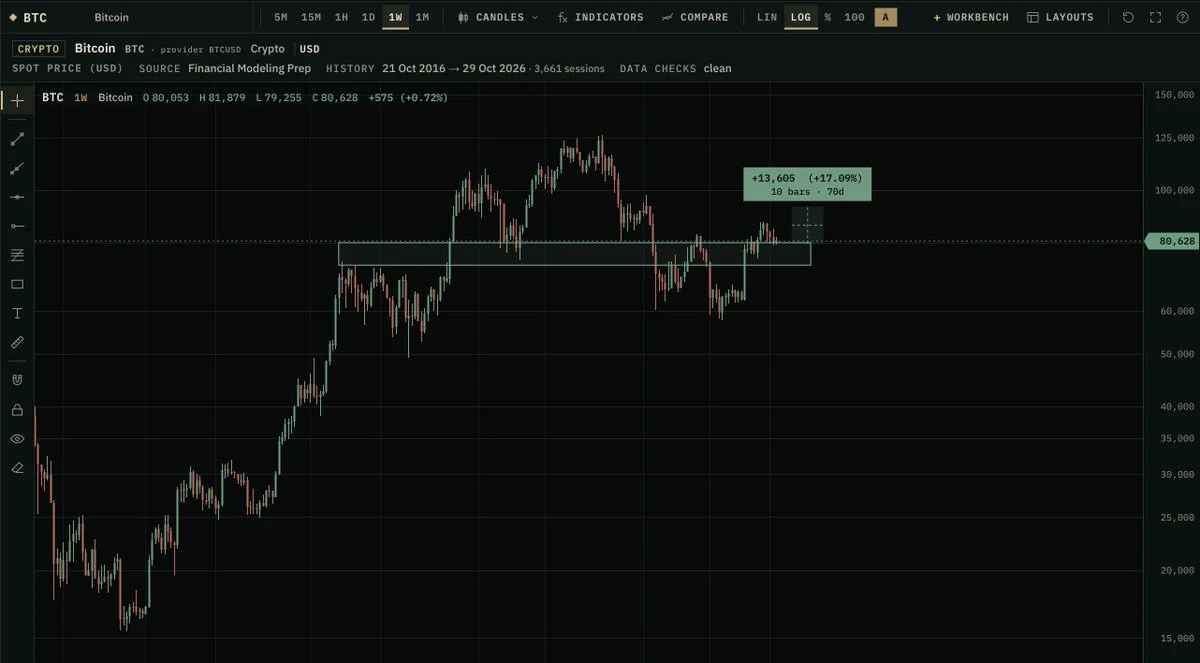Switch price scale to LIN
The height and width of the screenshot is (663, 1200).
click(767, 17)
